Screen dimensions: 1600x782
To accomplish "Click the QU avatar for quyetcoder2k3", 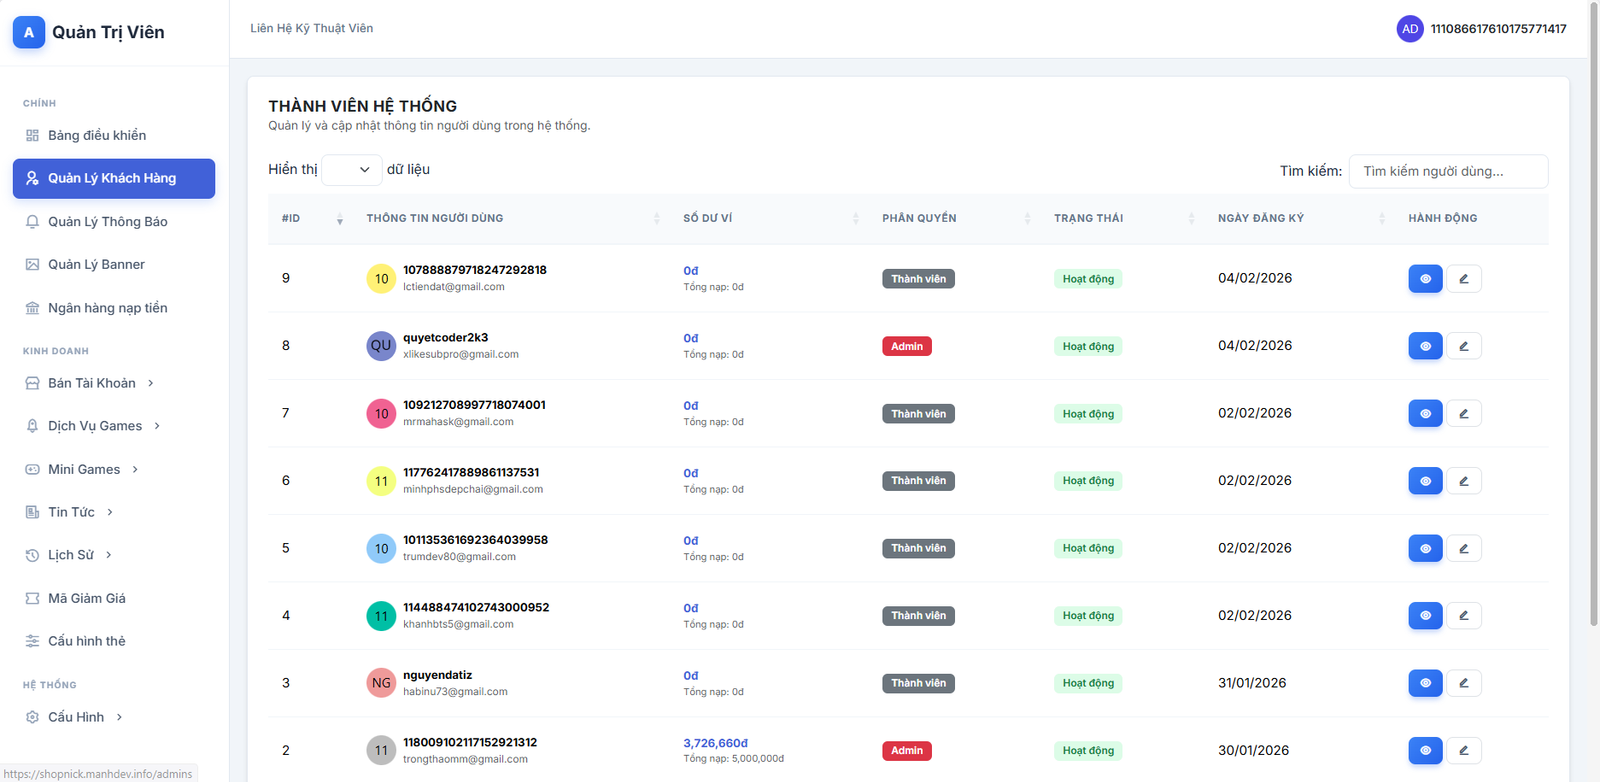I will coord(381,346).
